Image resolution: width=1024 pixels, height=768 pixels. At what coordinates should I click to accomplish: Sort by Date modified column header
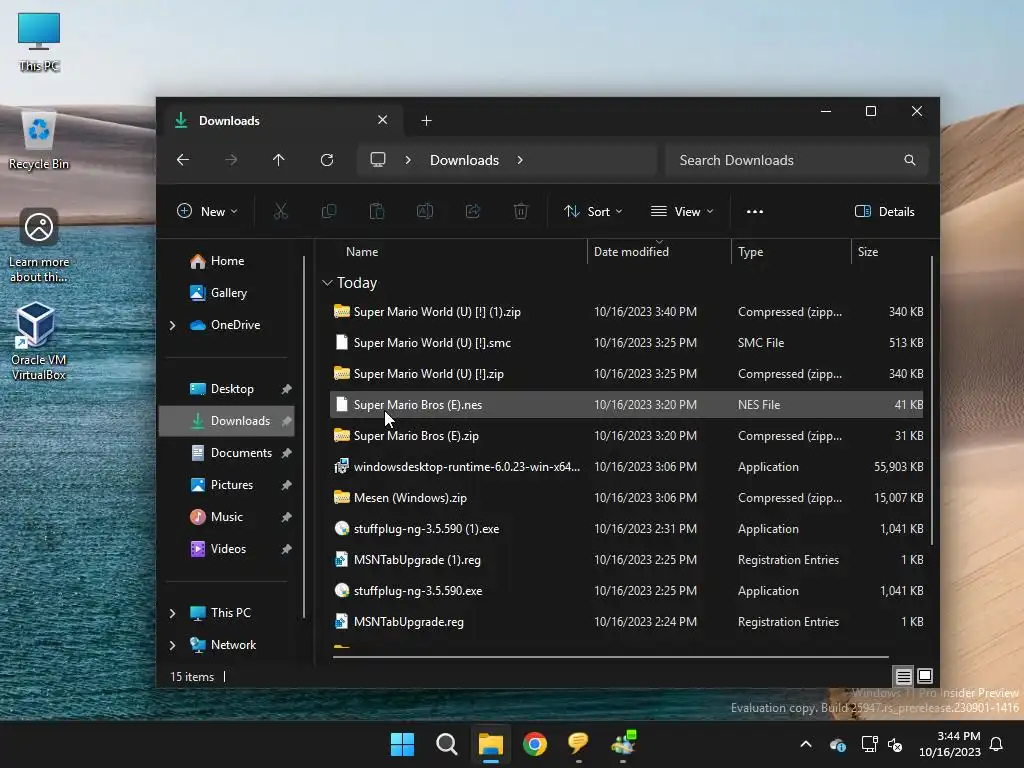[x=659, y=252]
